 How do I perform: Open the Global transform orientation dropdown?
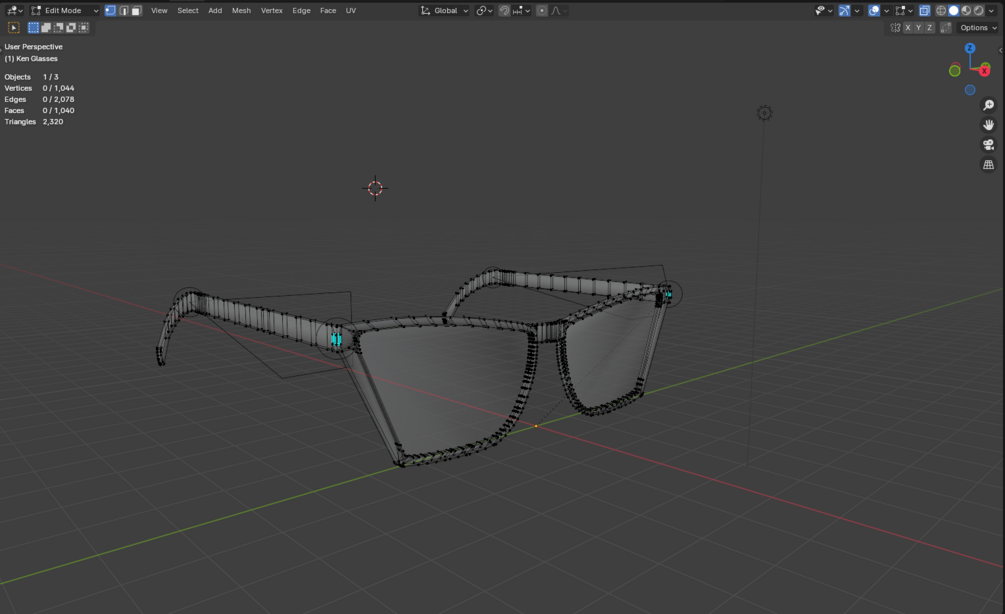(444, 10)
